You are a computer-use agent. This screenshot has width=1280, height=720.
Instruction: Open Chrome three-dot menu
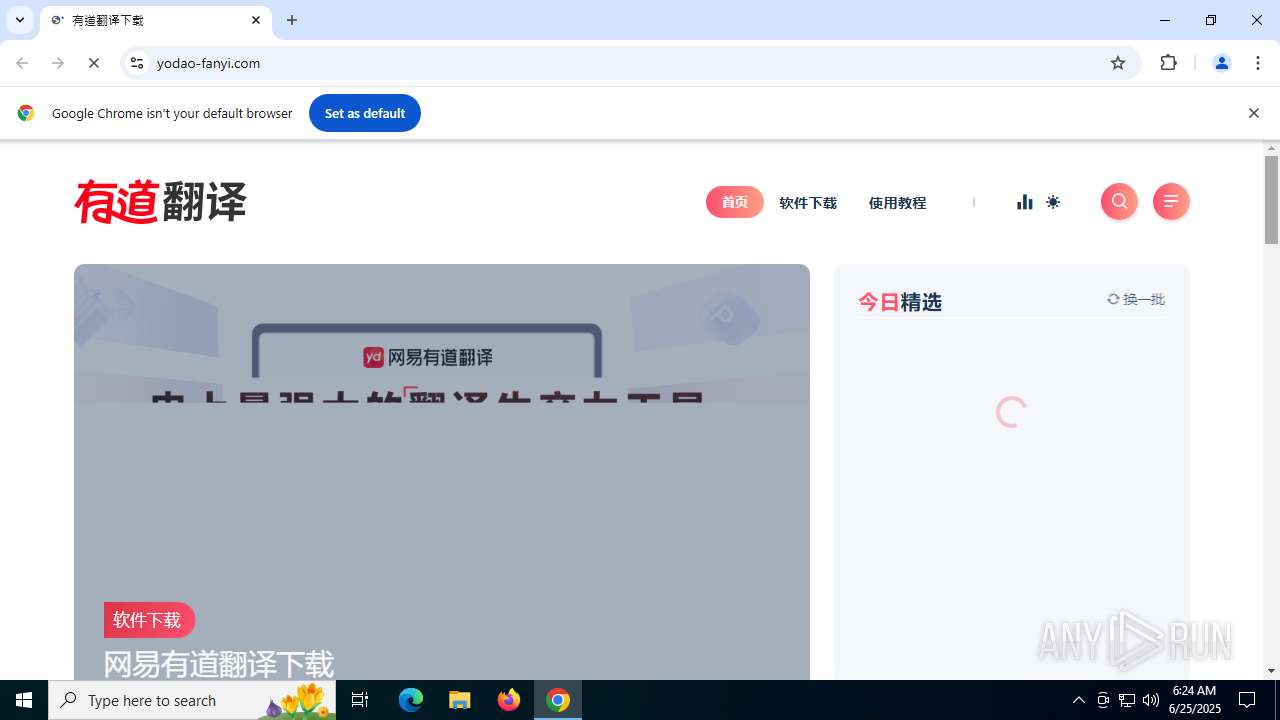click(1258, 63)
